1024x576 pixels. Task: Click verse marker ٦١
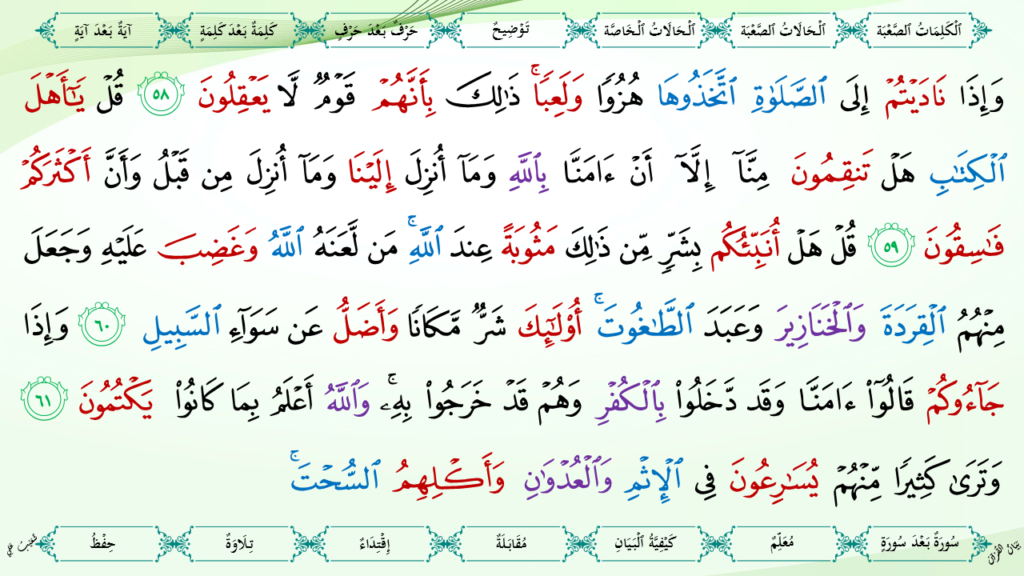[43, 400]
